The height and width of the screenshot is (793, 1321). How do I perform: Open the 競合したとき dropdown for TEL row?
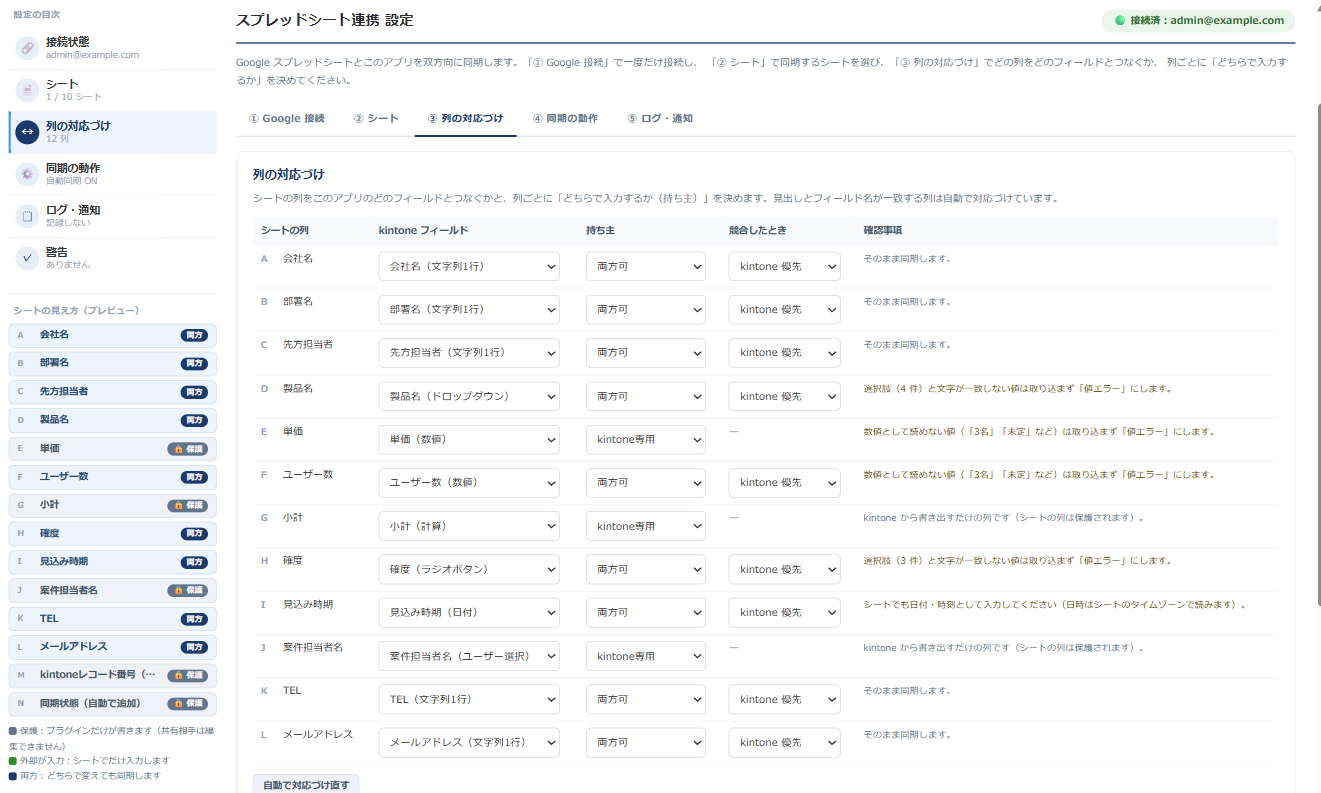click(785, 699)
